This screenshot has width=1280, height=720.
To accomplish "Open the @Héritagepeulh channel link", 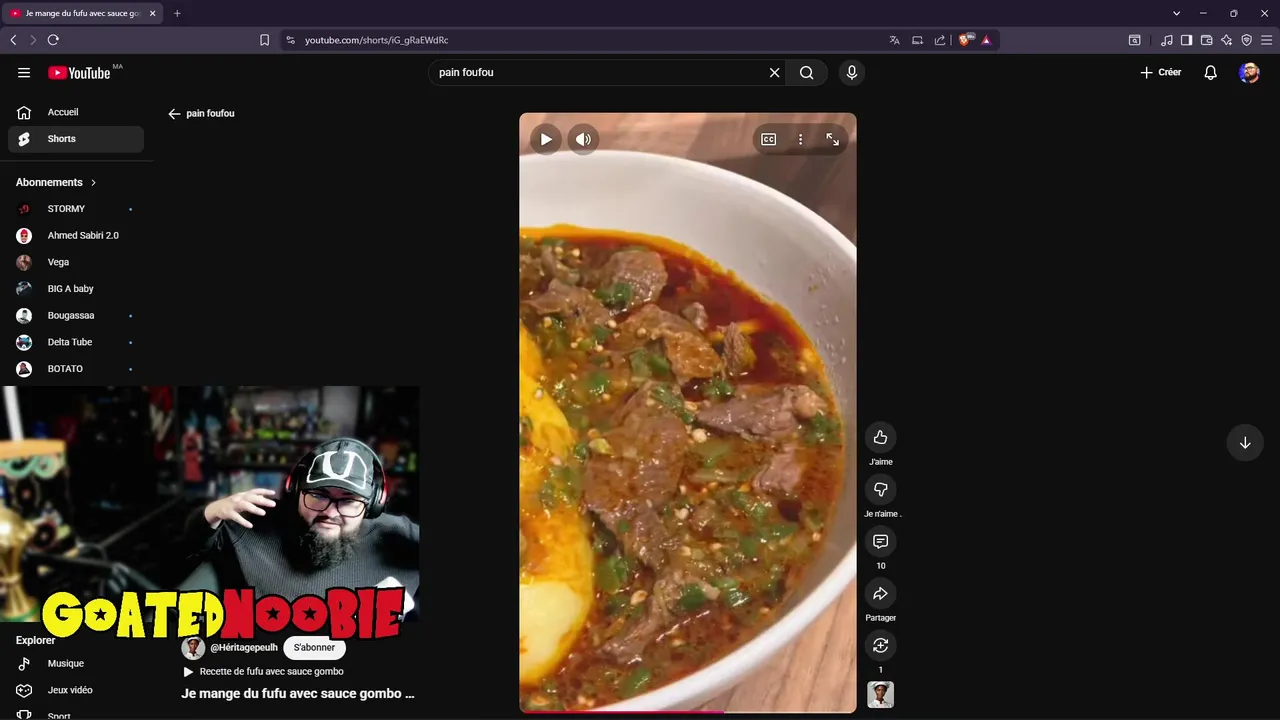I will (x=244, y=648).
